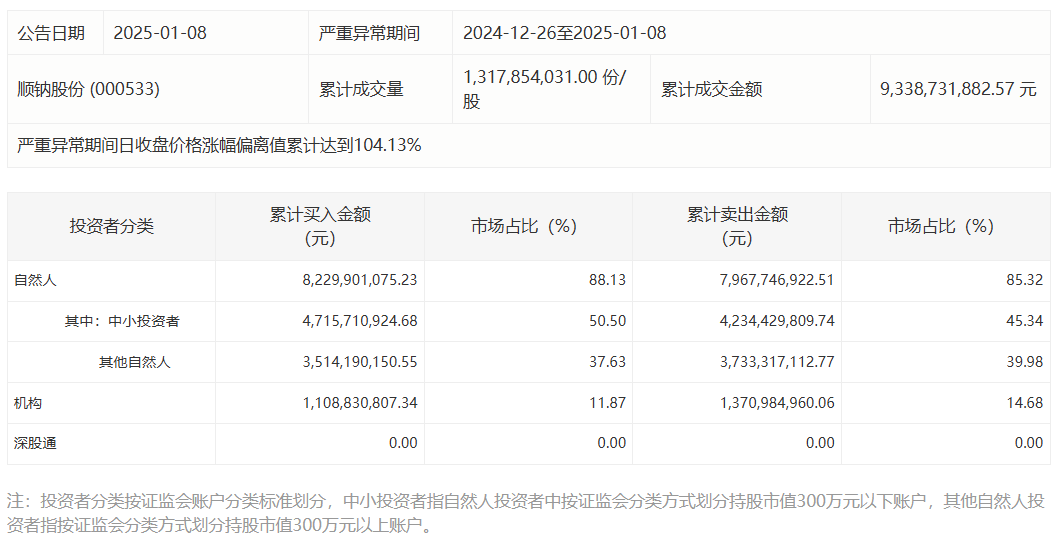Click the 公告日期 label cell

pos(55,33)
